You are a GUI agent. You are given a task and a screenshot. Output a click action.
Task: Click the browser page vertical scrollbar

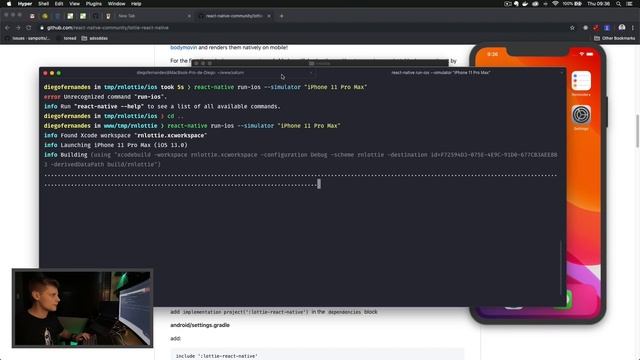pos(637,131)
